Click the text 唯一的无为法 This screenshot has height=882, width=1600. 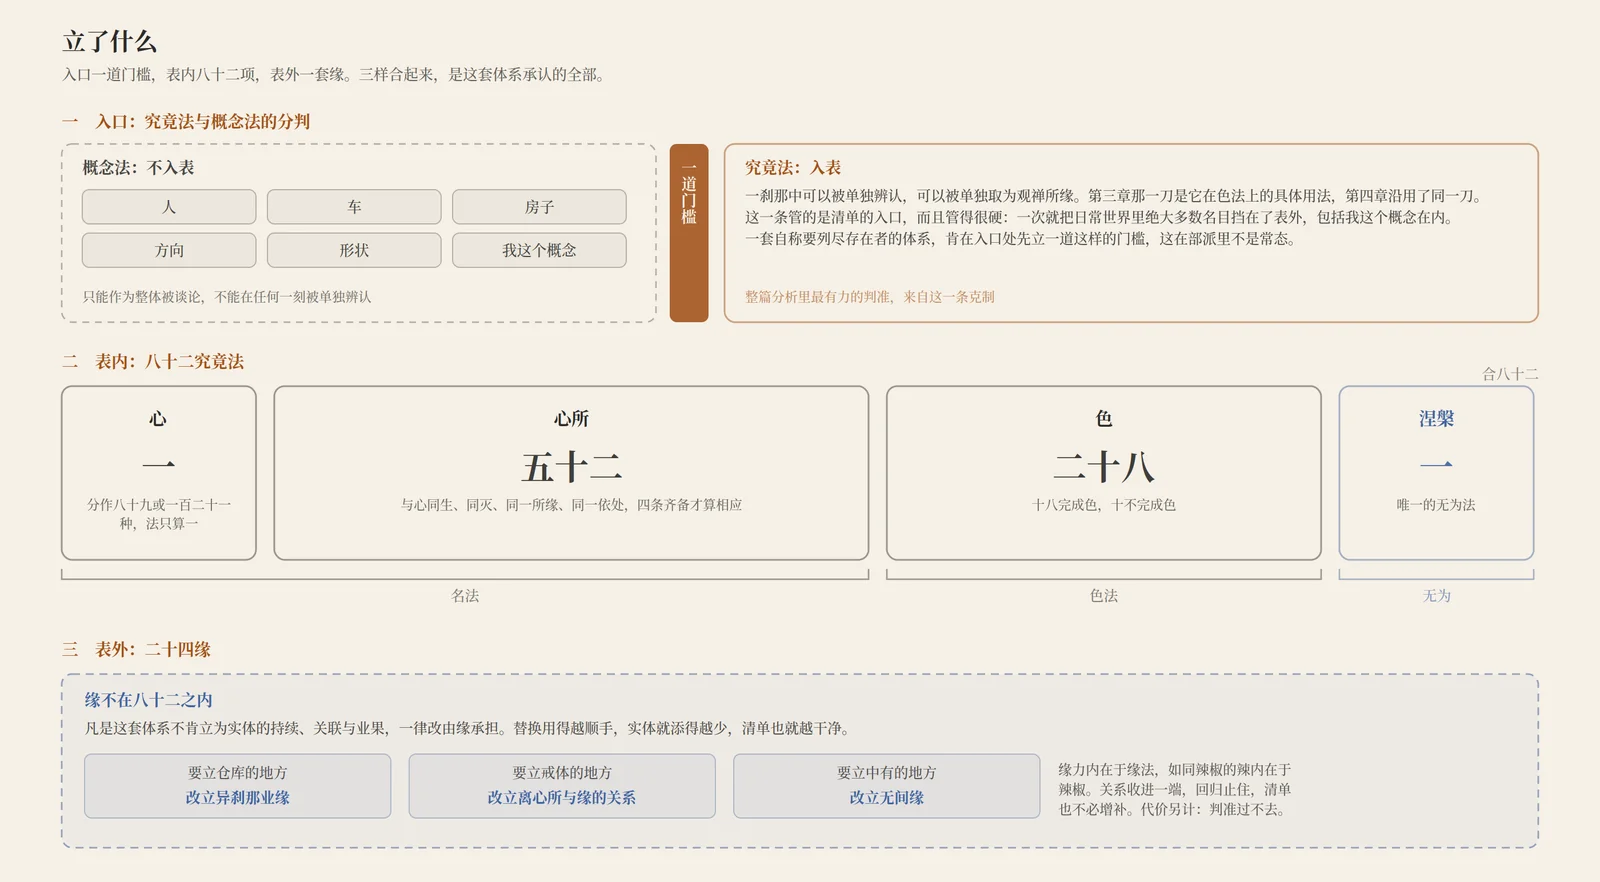(x=1436, y=505)
